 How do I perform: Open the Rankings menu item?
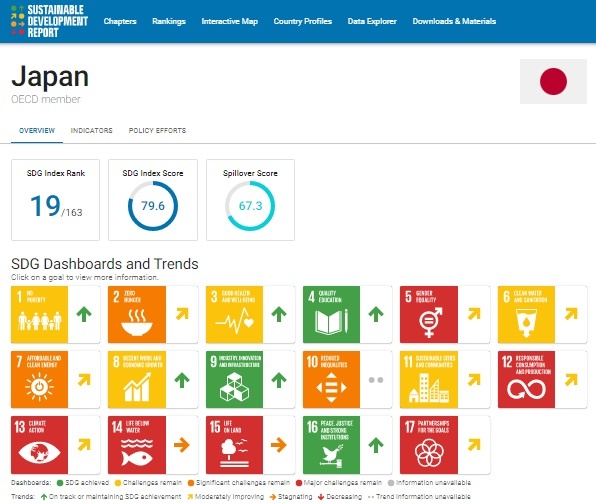coord(169,21)
